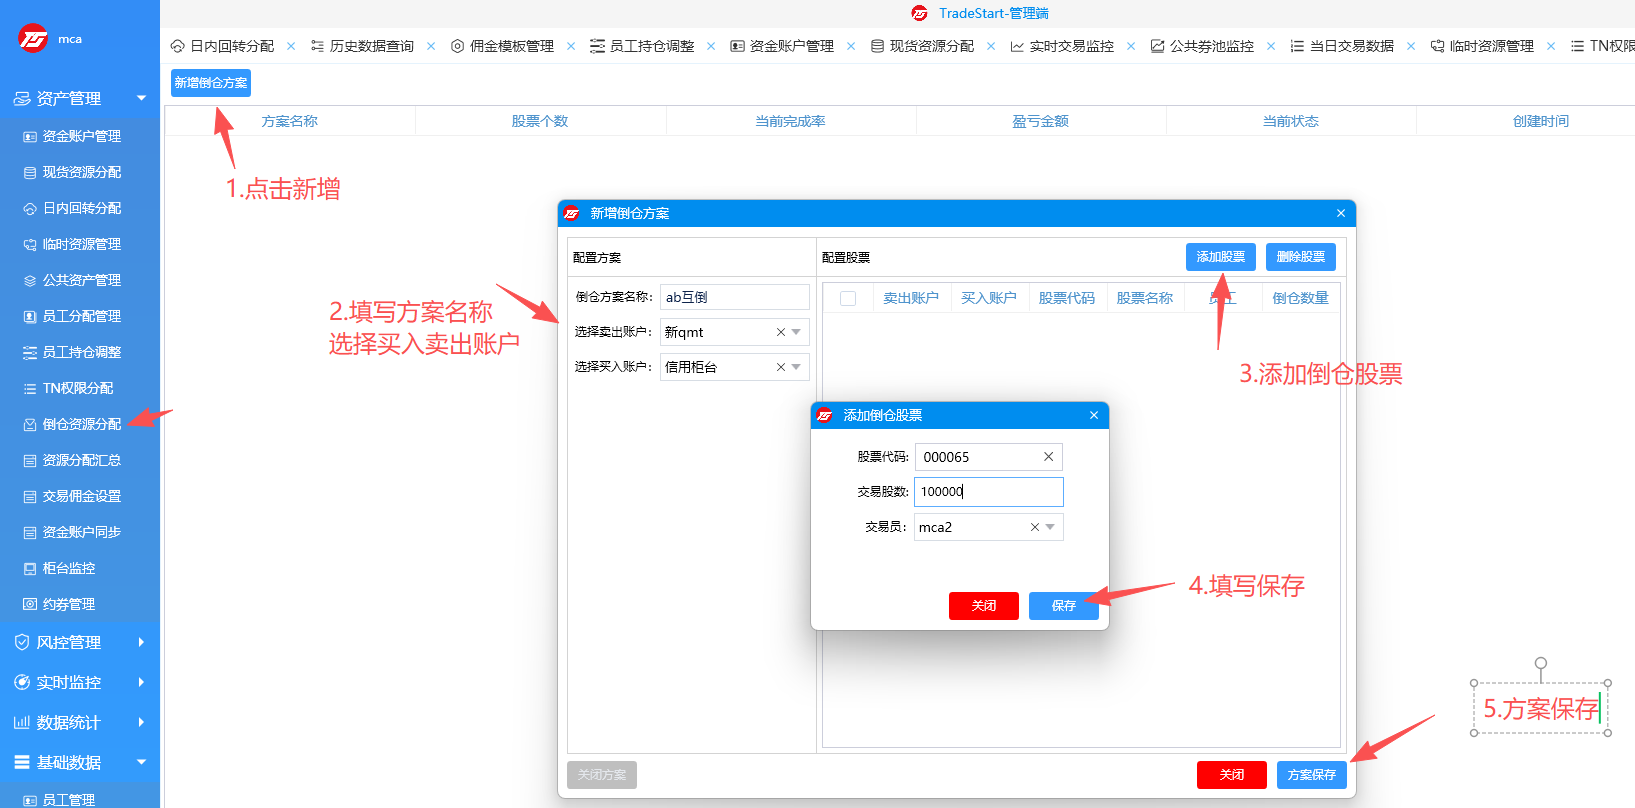The width and height of the screenshot is (1635, 808).
Task: Click the 创建时间 column header
Action: point(1541,121)
